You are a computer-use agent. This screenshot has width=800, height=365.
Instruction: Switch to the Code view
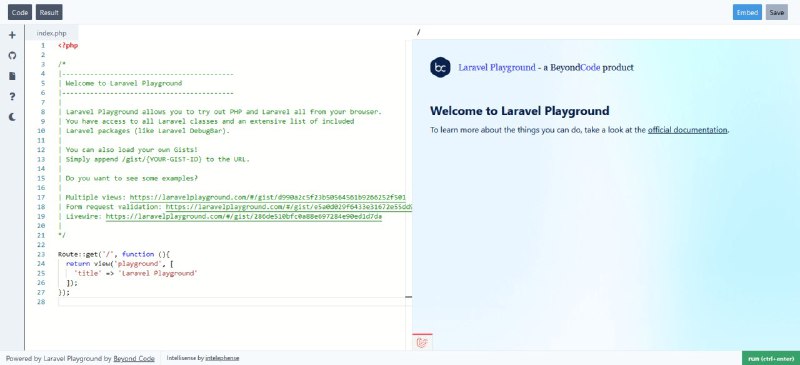click(x=20, y=12)
